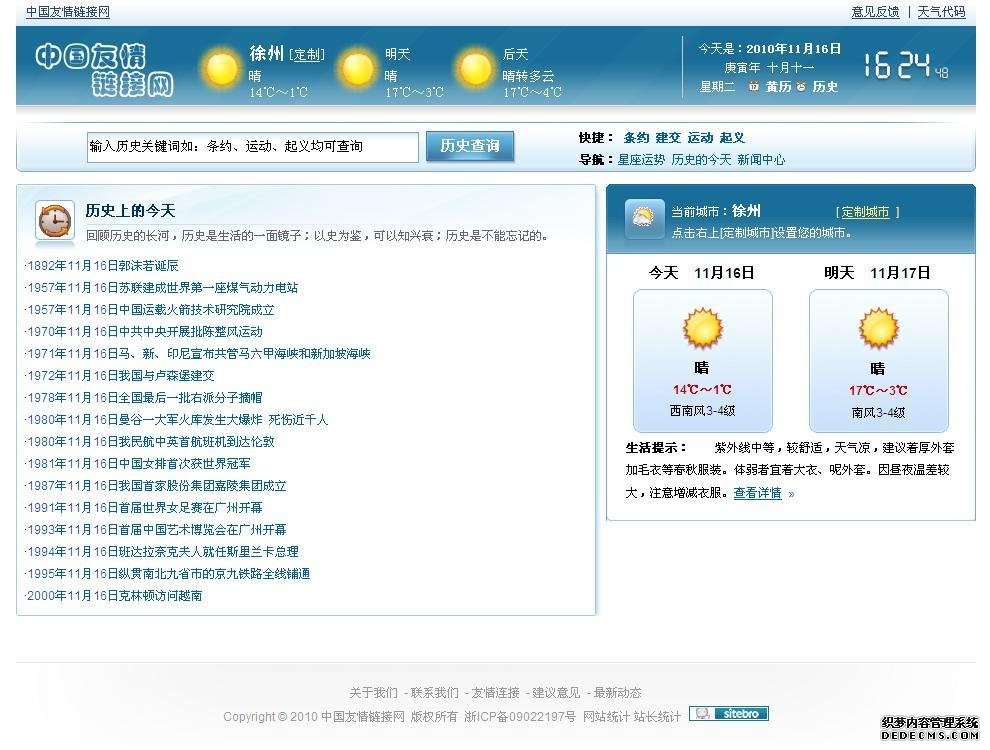This screenshot has height=750, width=990.
Task: Click the 后天 weather sun icon
Action: click(475, 69)
